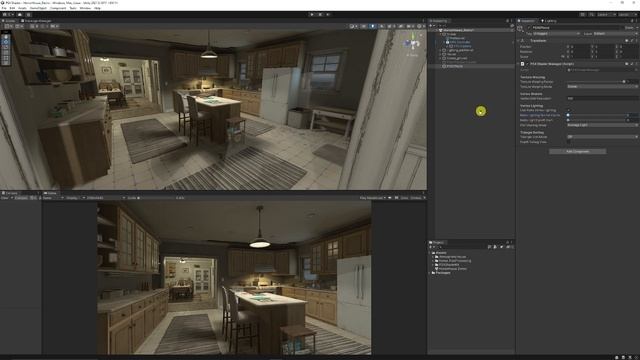Select the View (hand) tool in Scene overlay
Viewport: 640px width, 360px height.
coord(6,37)
